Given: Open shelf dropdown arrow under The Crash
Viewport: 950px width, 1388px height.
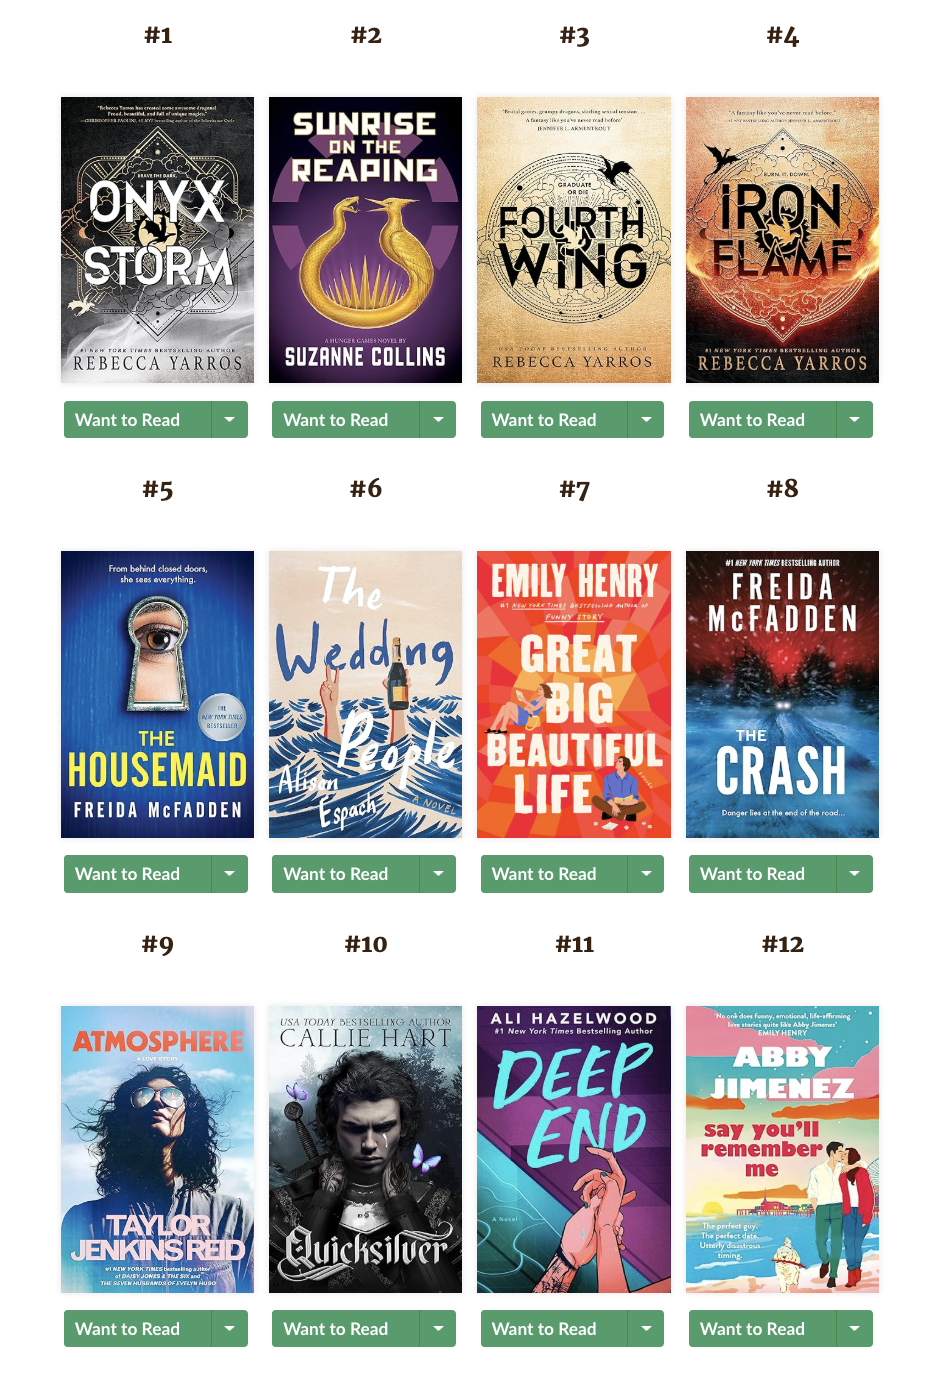Looking at the screenshot, I should pyautogui.click(x=855, y=874).
